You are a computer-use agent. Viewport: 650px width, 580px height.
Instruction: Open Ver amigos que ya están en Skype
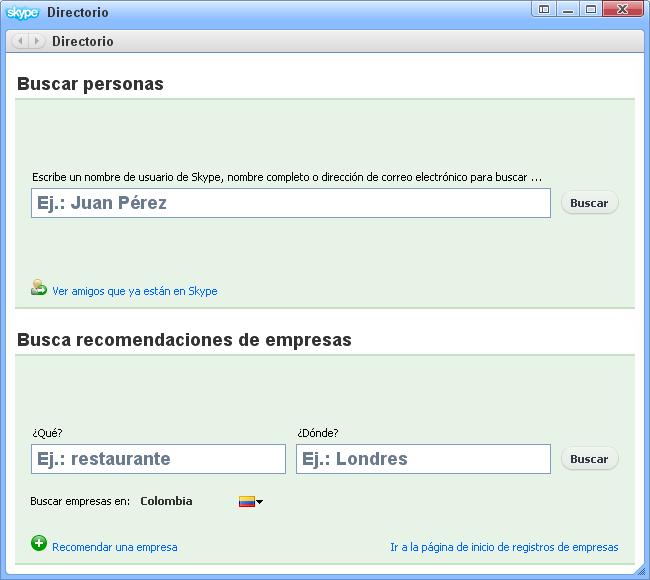pyautogui.click(x=134, y=291)
